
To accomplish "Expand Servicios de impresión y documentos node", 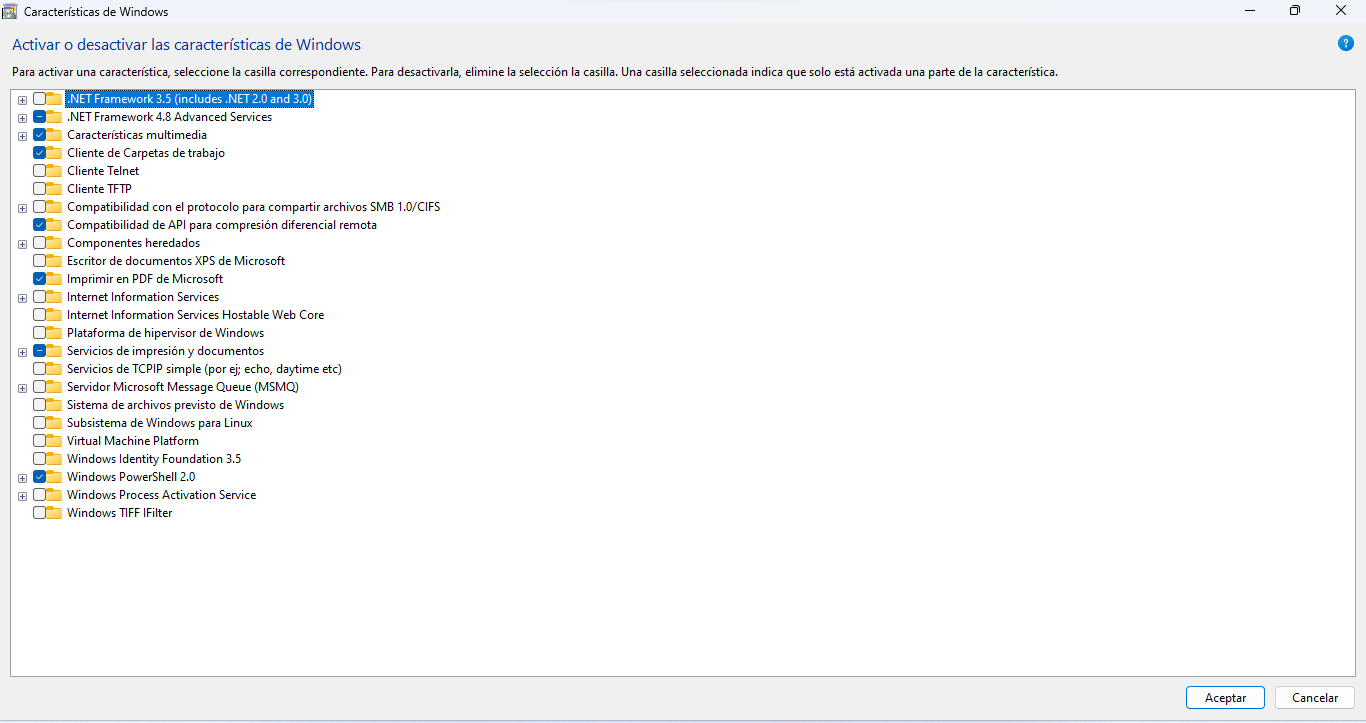I will coord(22,352).
